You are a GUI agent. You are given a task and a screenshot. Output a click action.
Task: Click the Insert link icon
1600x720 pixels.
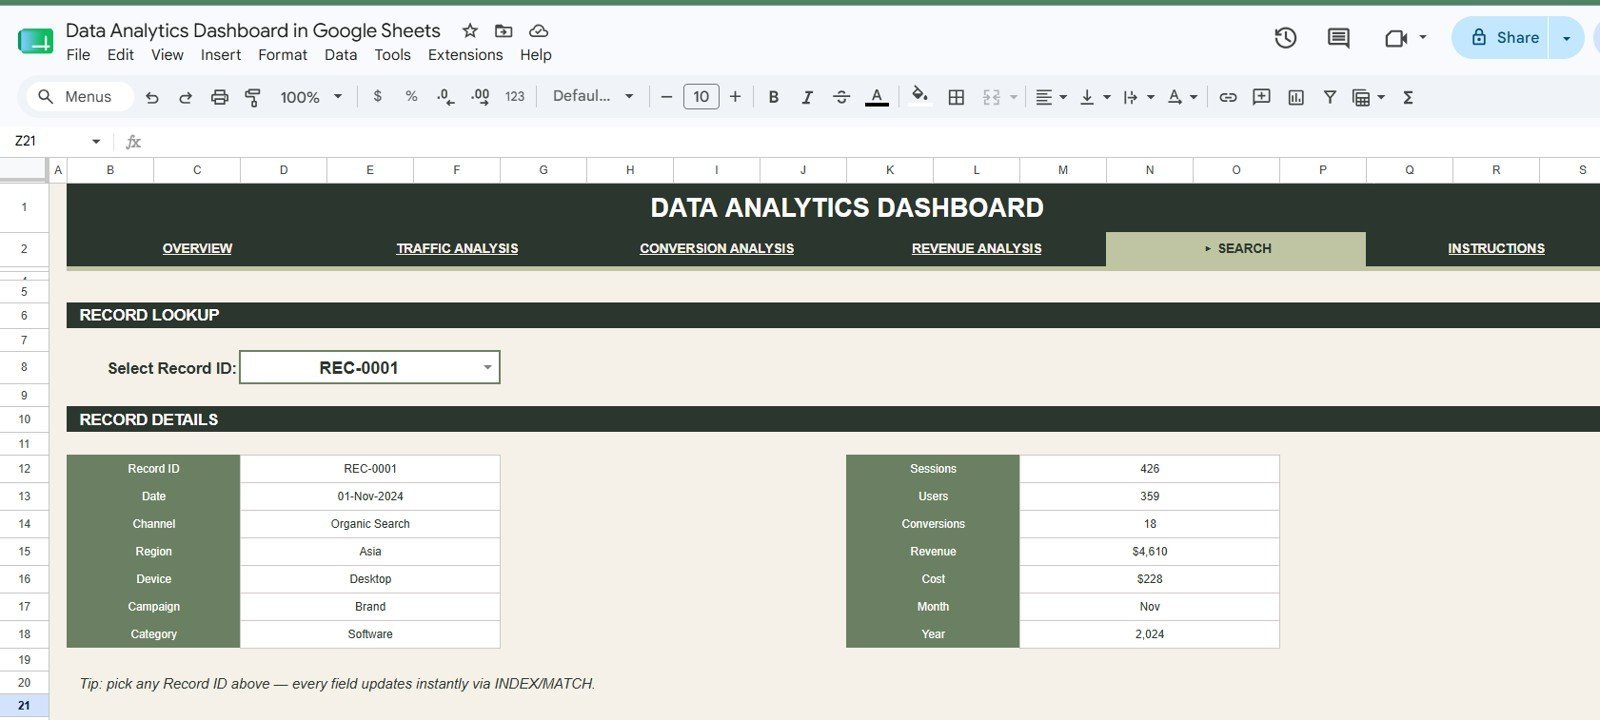(1228, 97)
